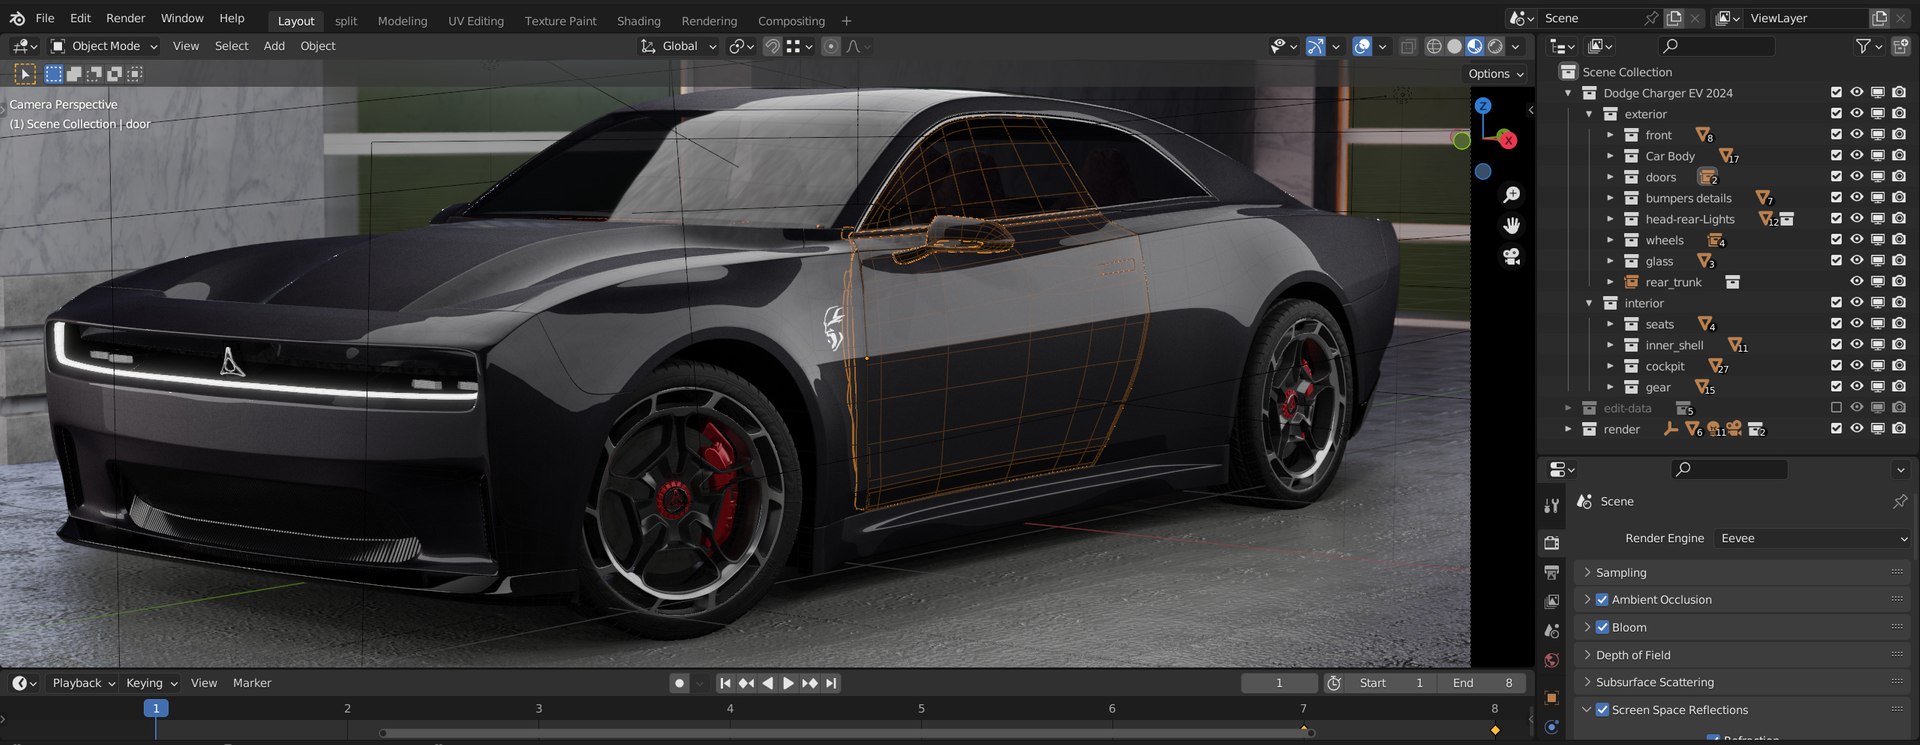Click the Start frame field

[1391, 683]
